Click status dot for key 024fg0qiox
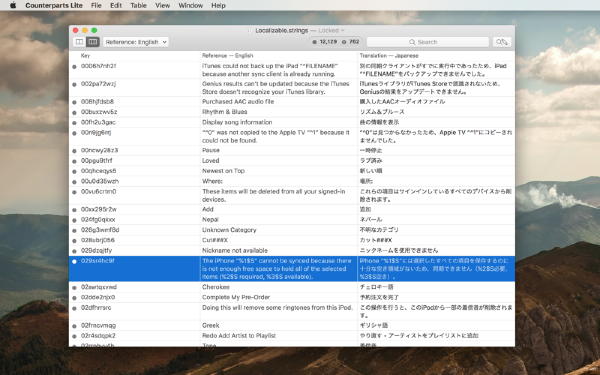 click(74, 220)
